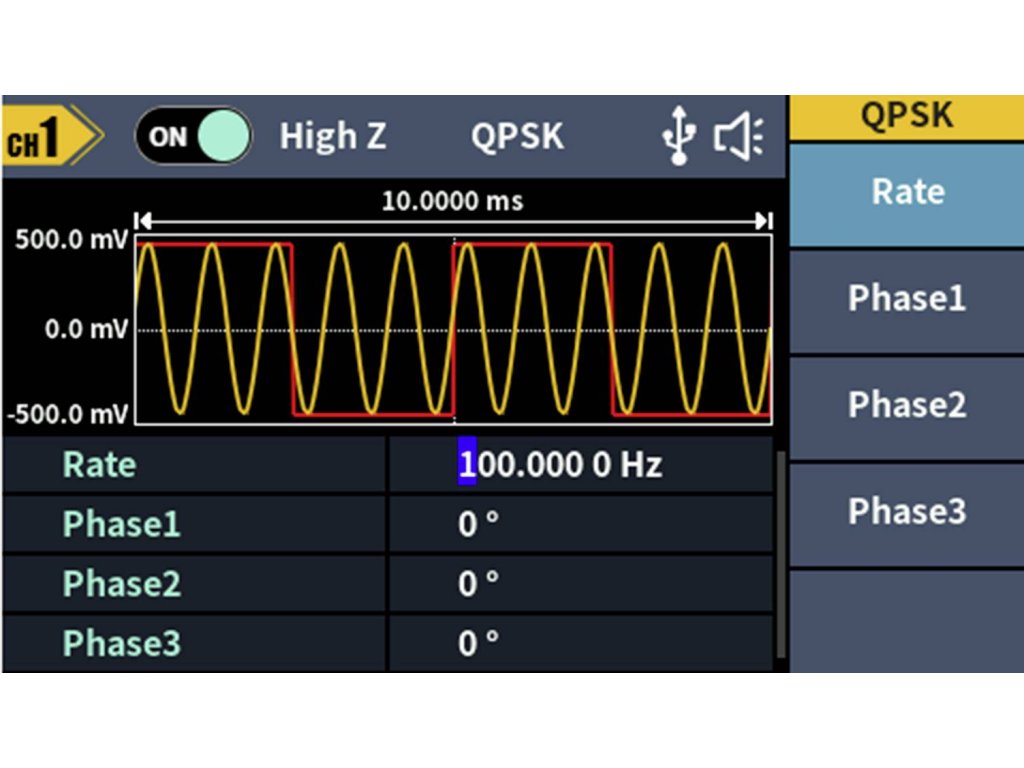Viewport: 1024px width, 768px height.
Task: Select Rate in the QPSK side menu
Action: click(x=907, y=192)
